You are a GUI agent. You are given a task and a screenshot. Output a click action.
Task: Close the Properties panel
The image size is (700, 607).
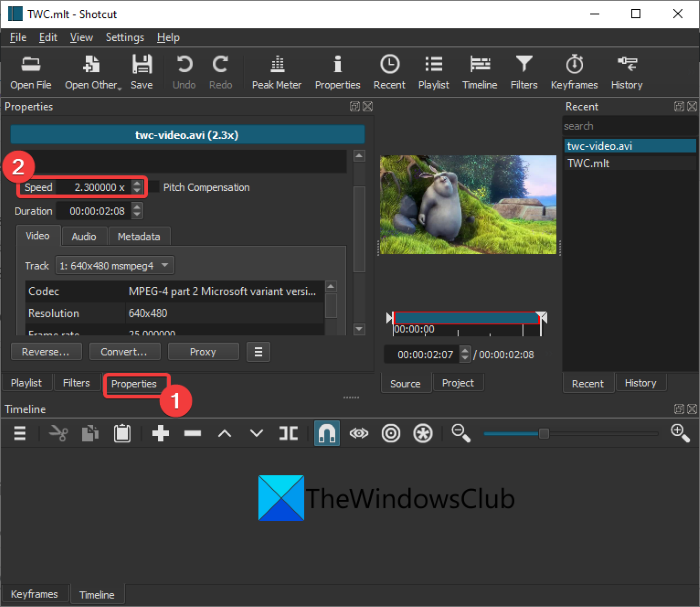[368, 106]
